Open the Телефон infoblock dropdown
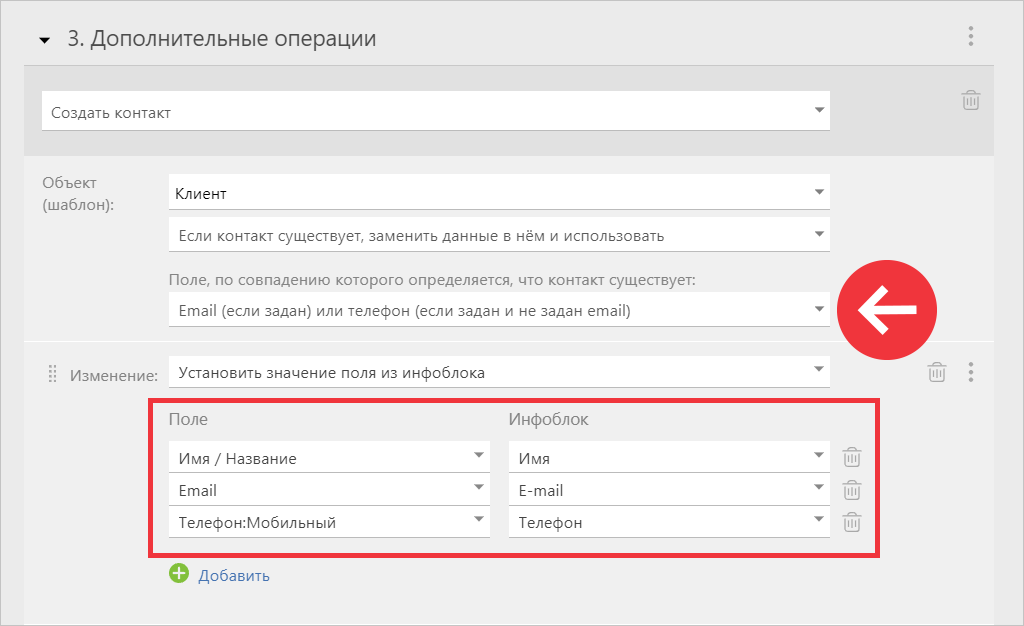 click(x=669, y=522)
